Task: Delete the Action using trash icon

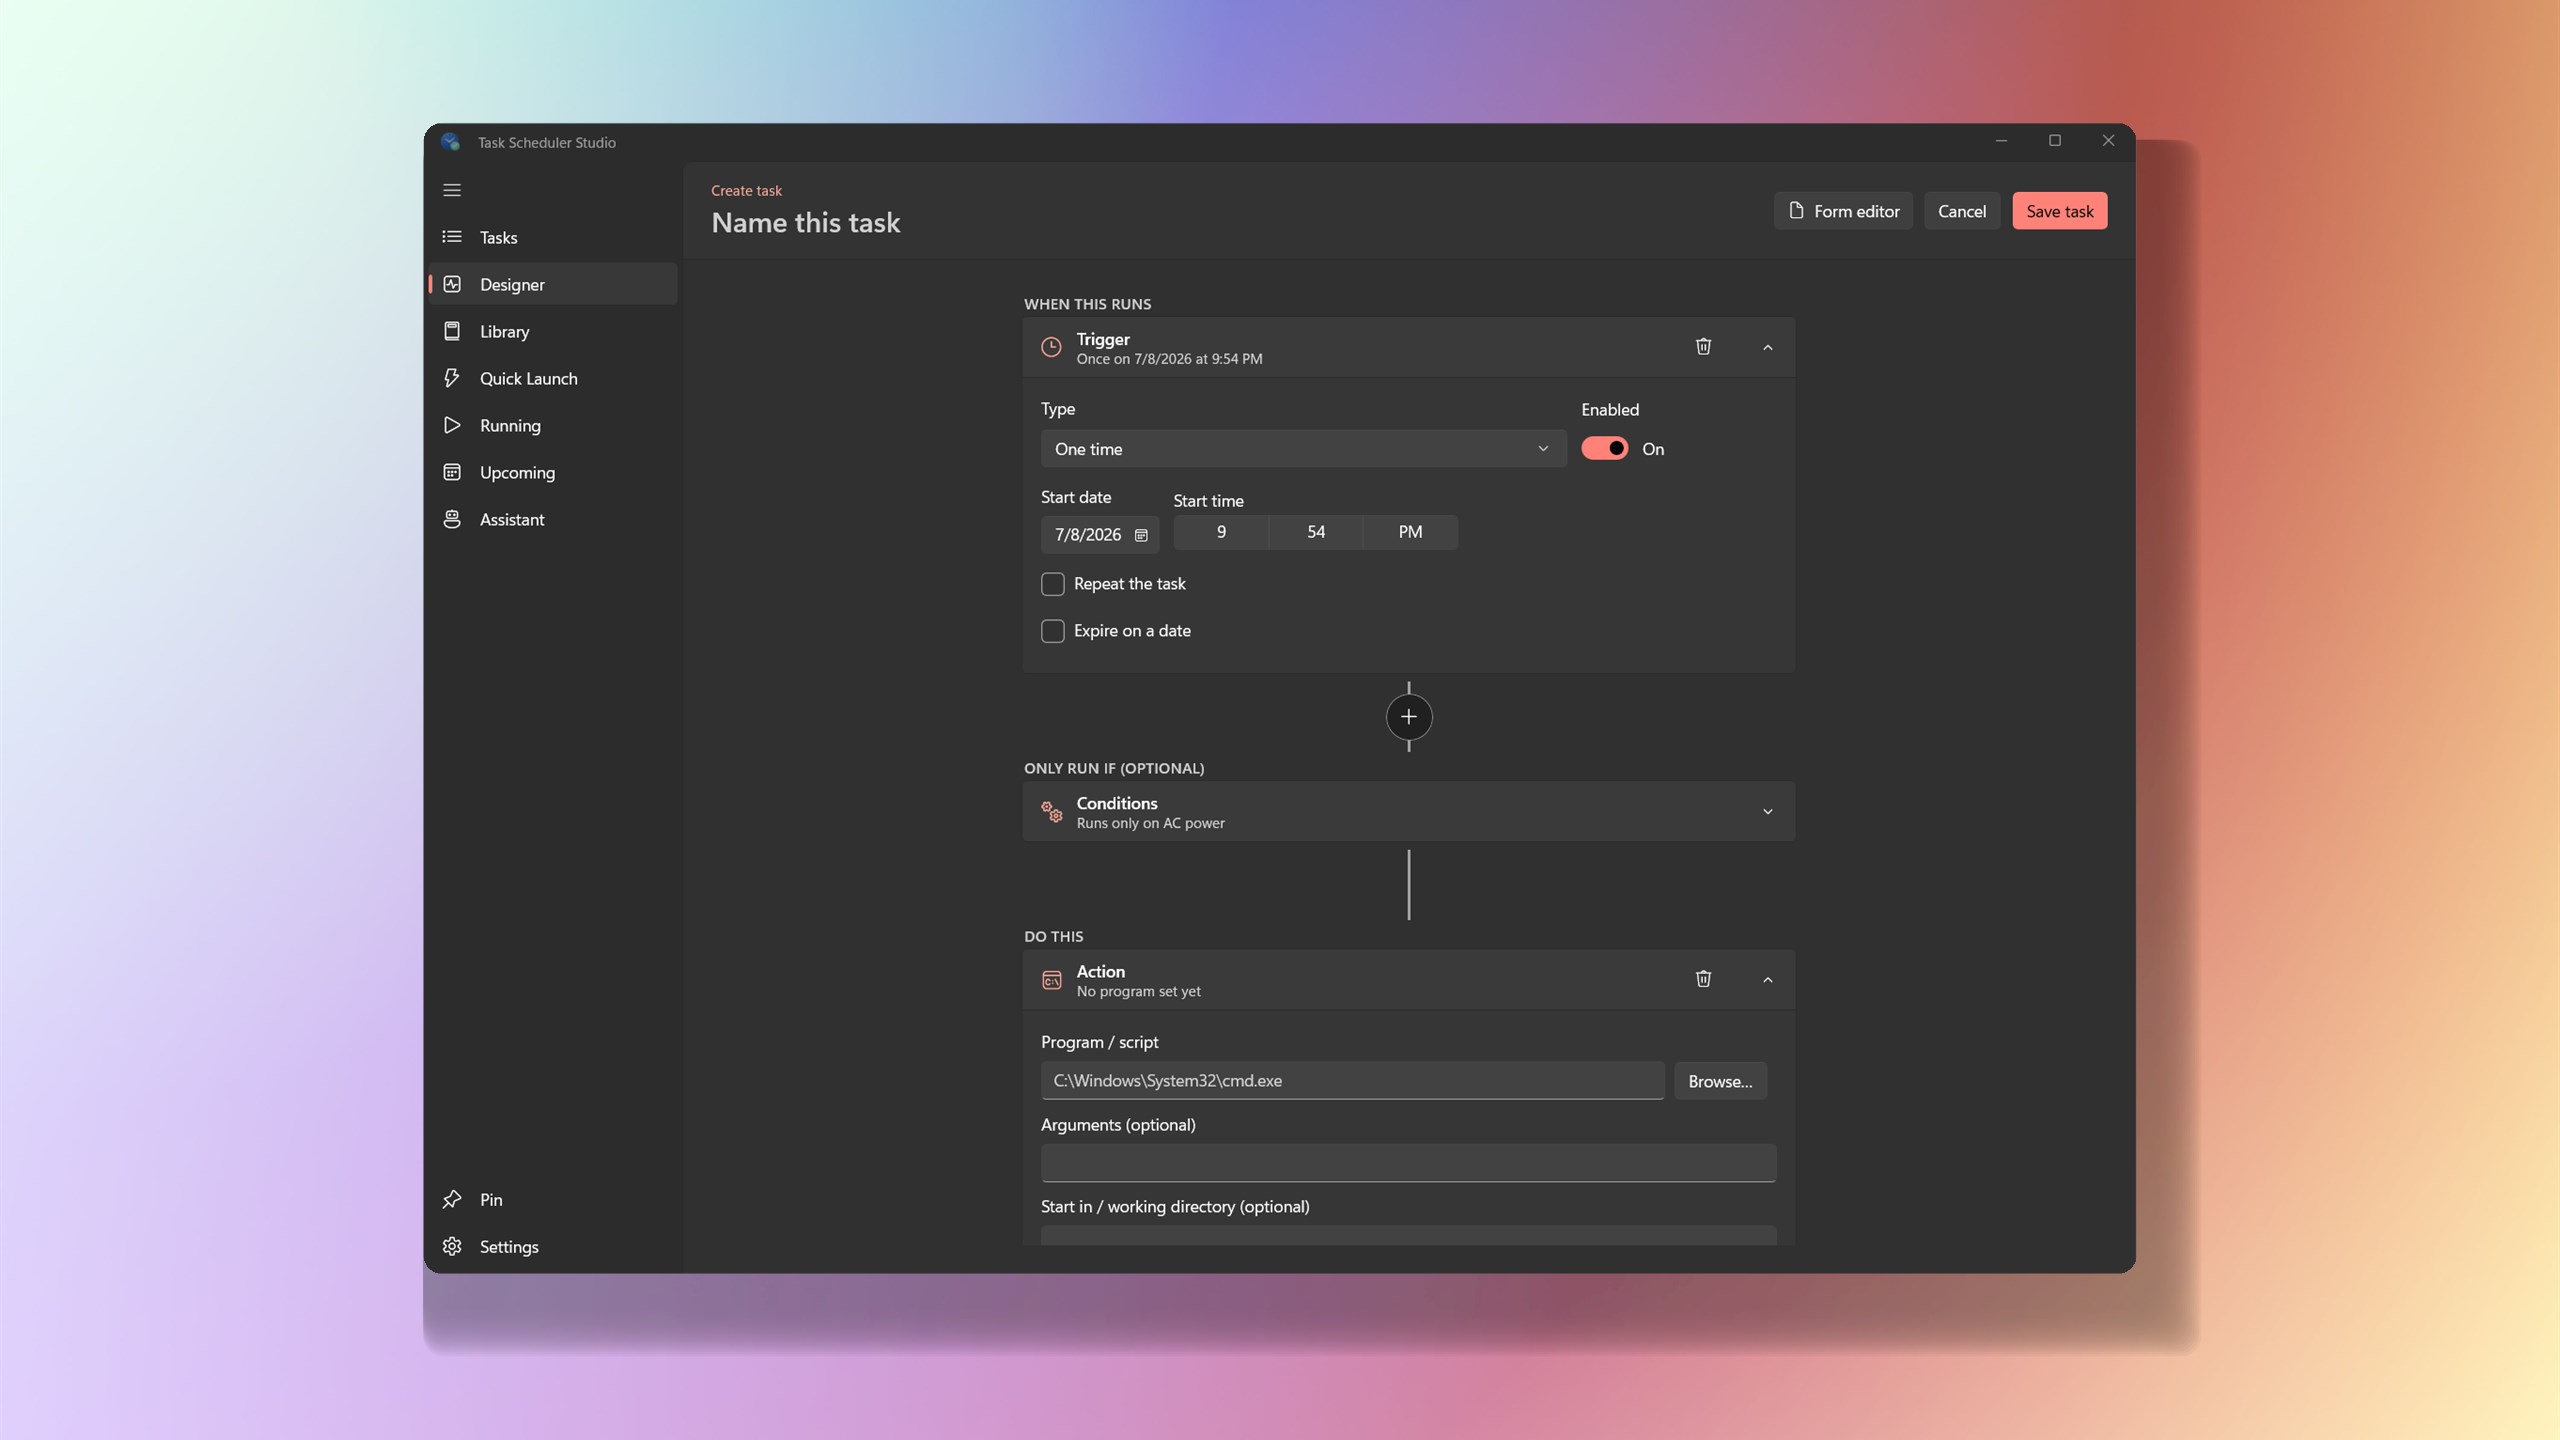Action: tap(1703, 979)
